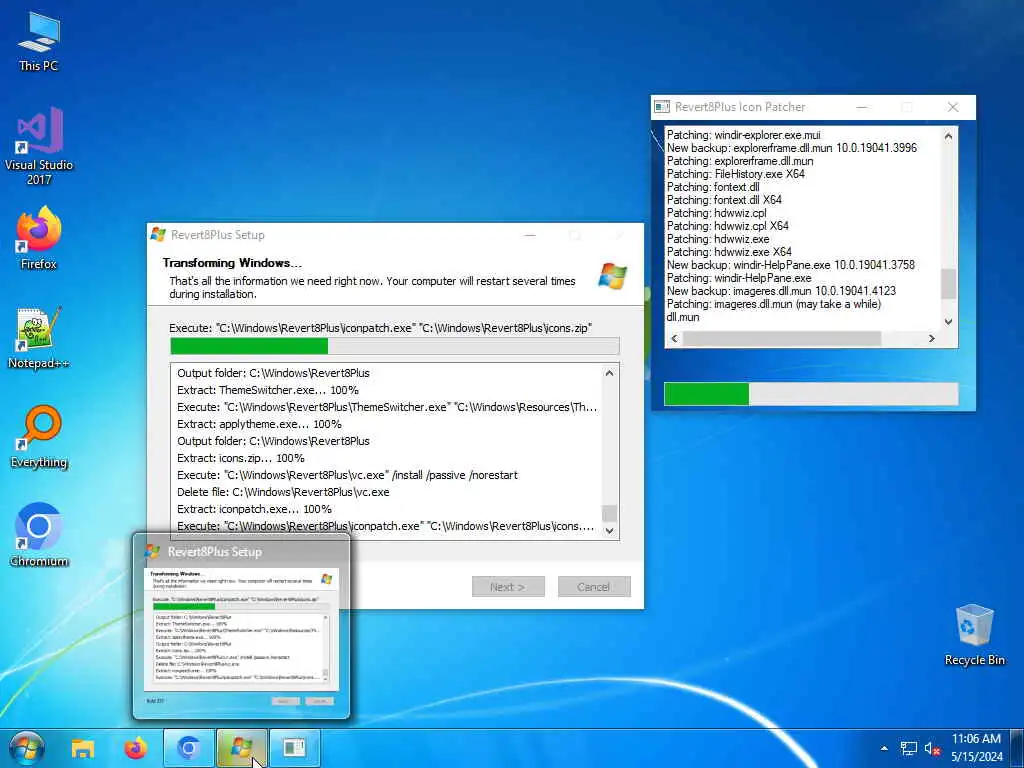Click the 'Execute: iconpatch.exe' status line above progress
Screen dimensions: 1024x768
point(380,328)
